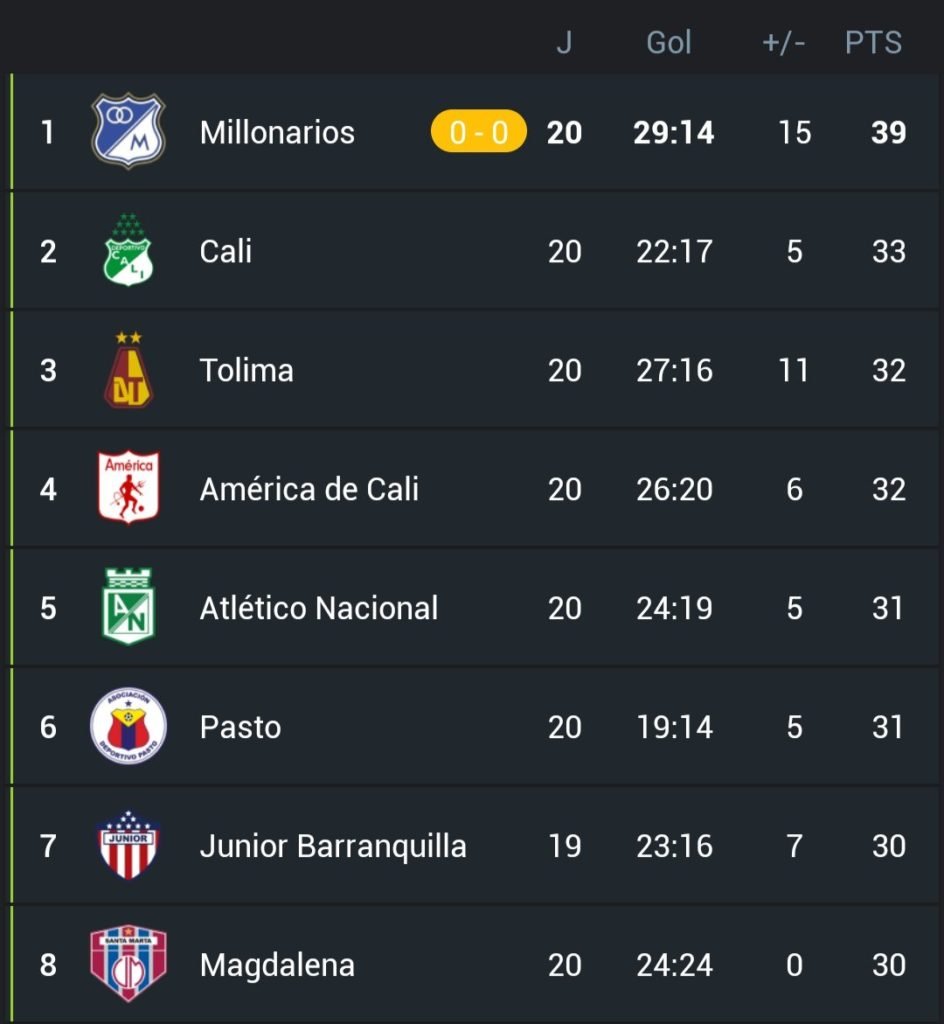Open the Junior Barranquilla team page
944x1024 pixels.
pos(333,846)
